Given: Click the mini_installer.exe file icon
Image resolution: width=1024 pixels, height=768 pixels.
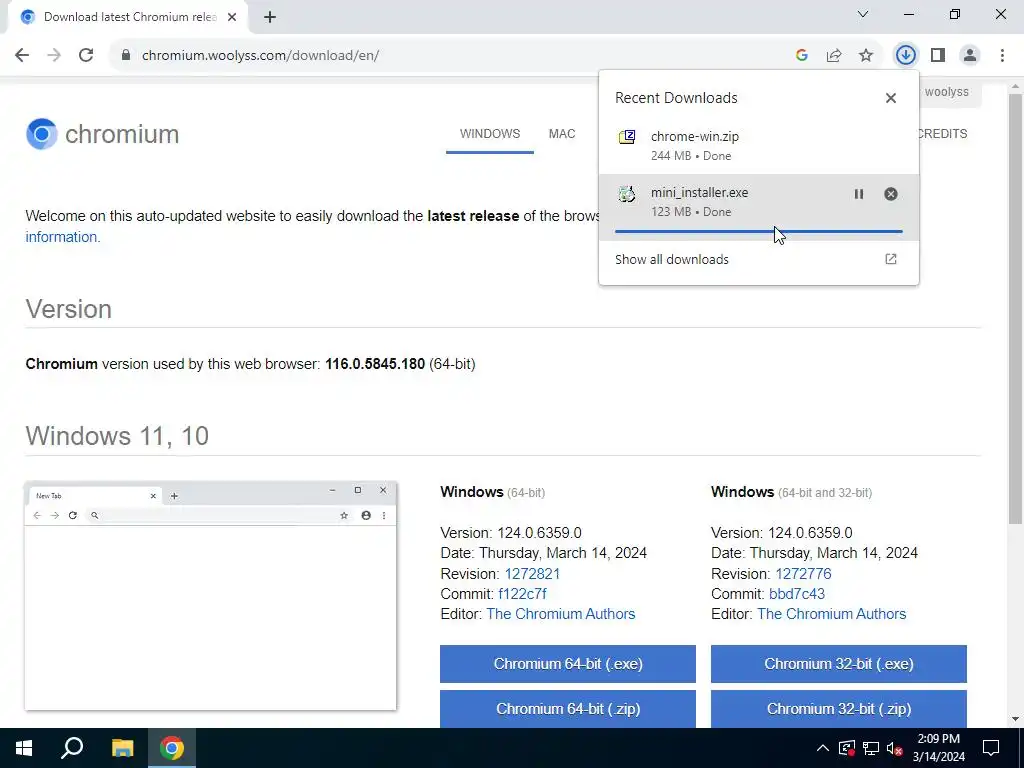Looking at the screenshot, I should pos(627,194).
